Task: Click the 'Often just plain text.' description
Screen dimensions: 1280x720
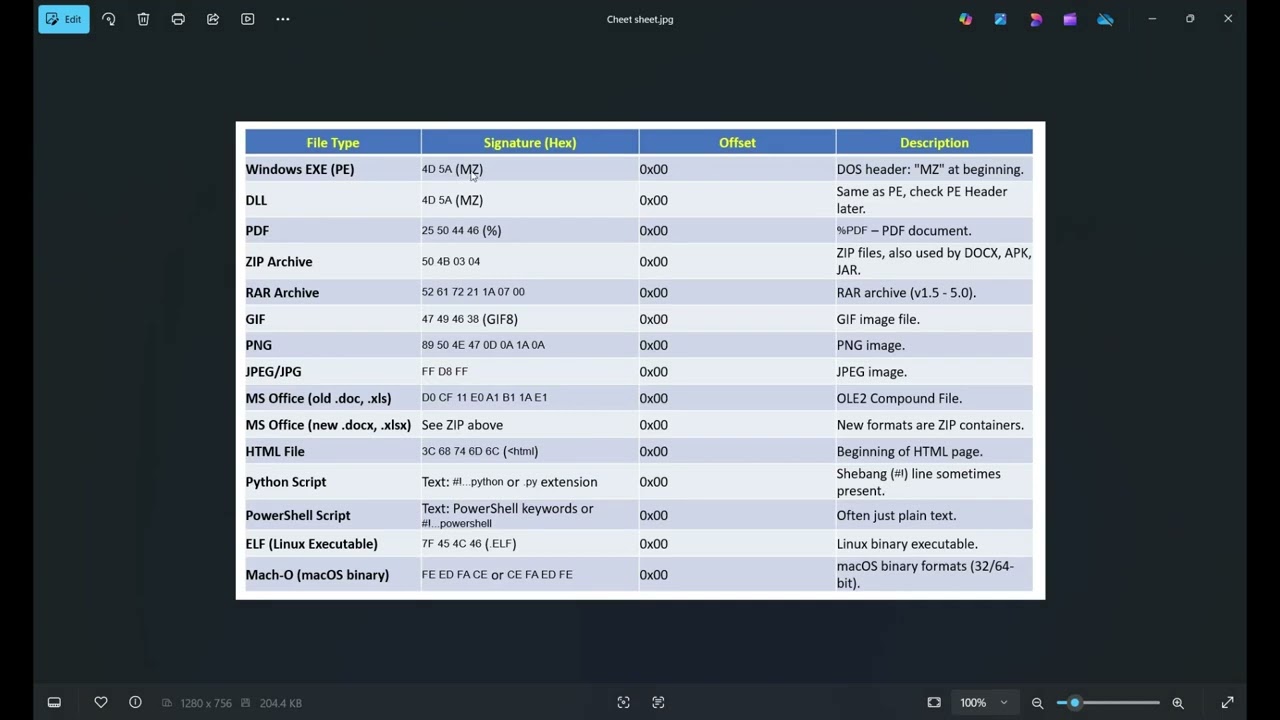Action: pos(896,515)
